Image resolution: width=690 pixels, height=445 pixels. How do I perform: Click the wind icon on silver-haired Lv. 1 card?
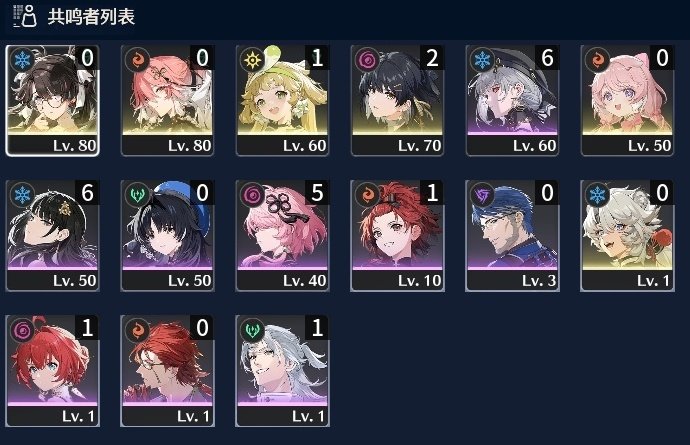coord(252,330)
